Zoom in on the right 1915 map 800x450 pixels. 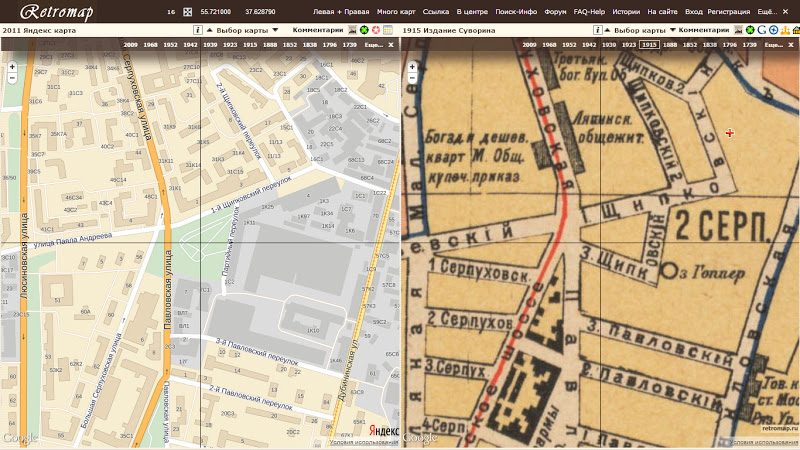tap(412, 67)
